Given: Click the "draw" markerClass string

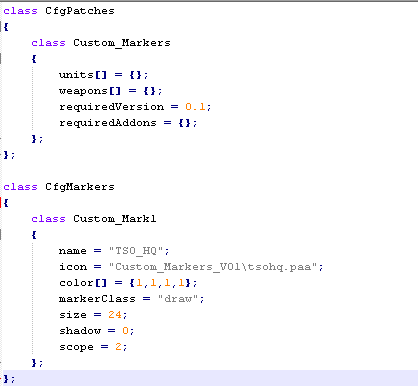Looking at the screenshot, I should (x=178, y=299).
